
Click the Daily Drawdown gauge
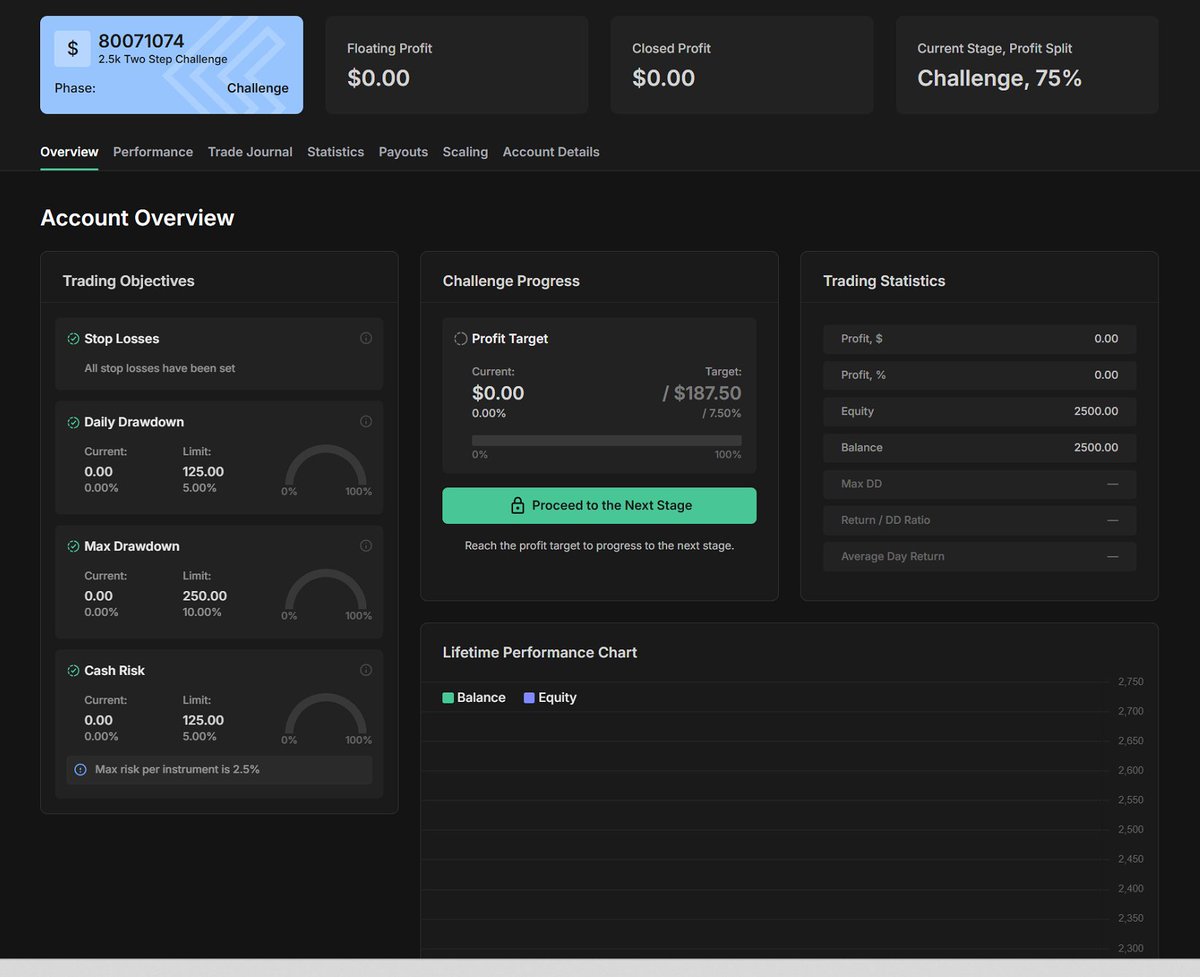point(326,467)
